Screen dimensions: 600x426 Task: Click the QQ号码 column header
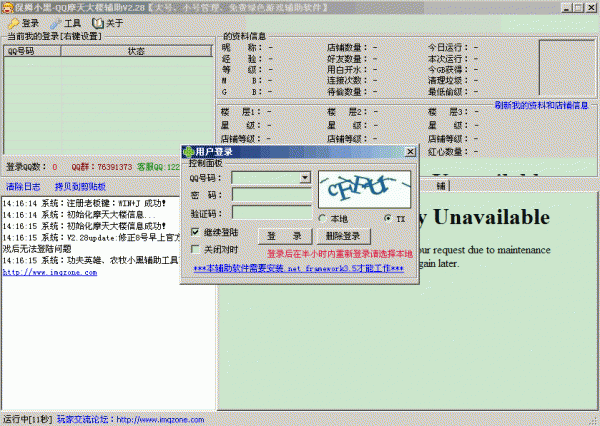point(32,51)
